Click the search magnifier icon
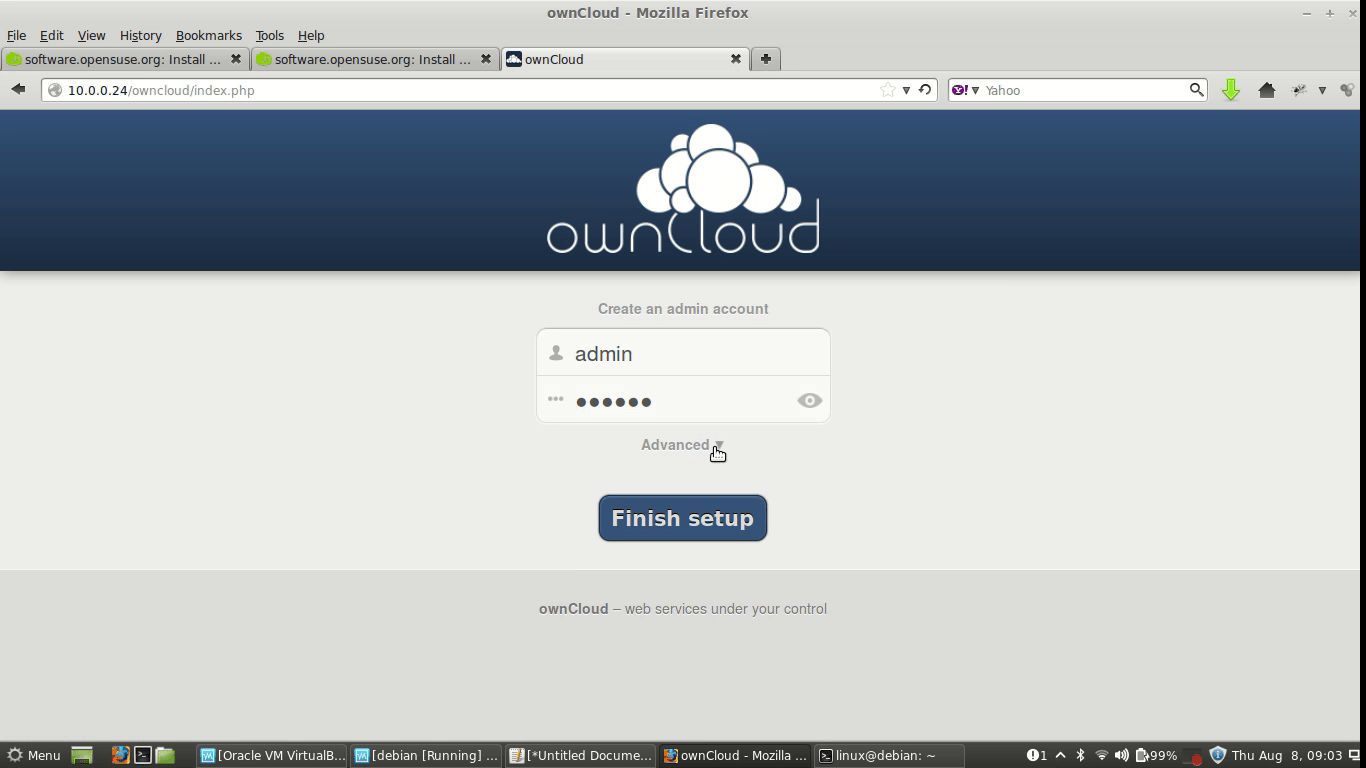 pos(1196,90)
